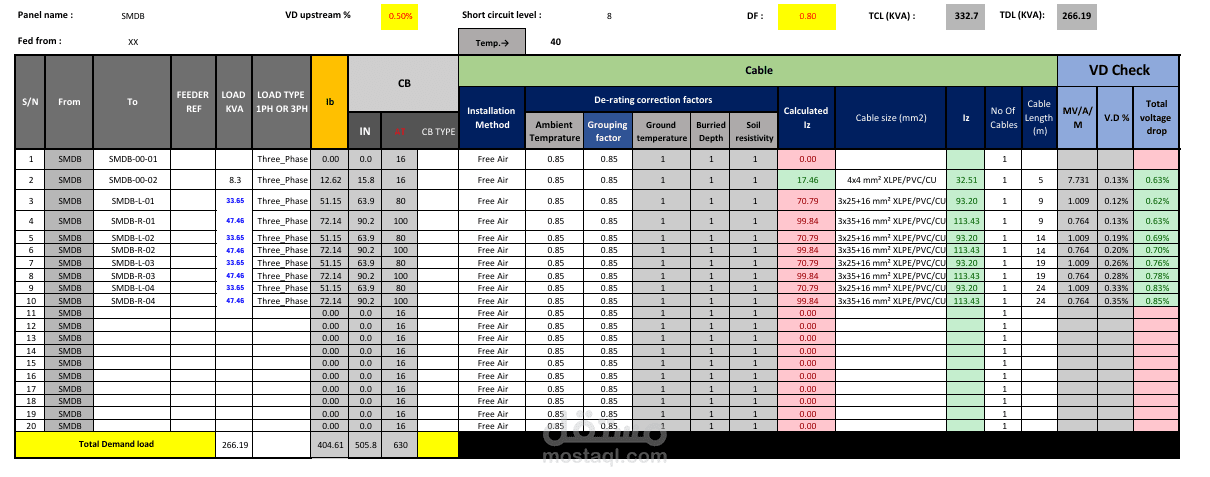Click the blue VD Check header

(x=1118, y=70)
